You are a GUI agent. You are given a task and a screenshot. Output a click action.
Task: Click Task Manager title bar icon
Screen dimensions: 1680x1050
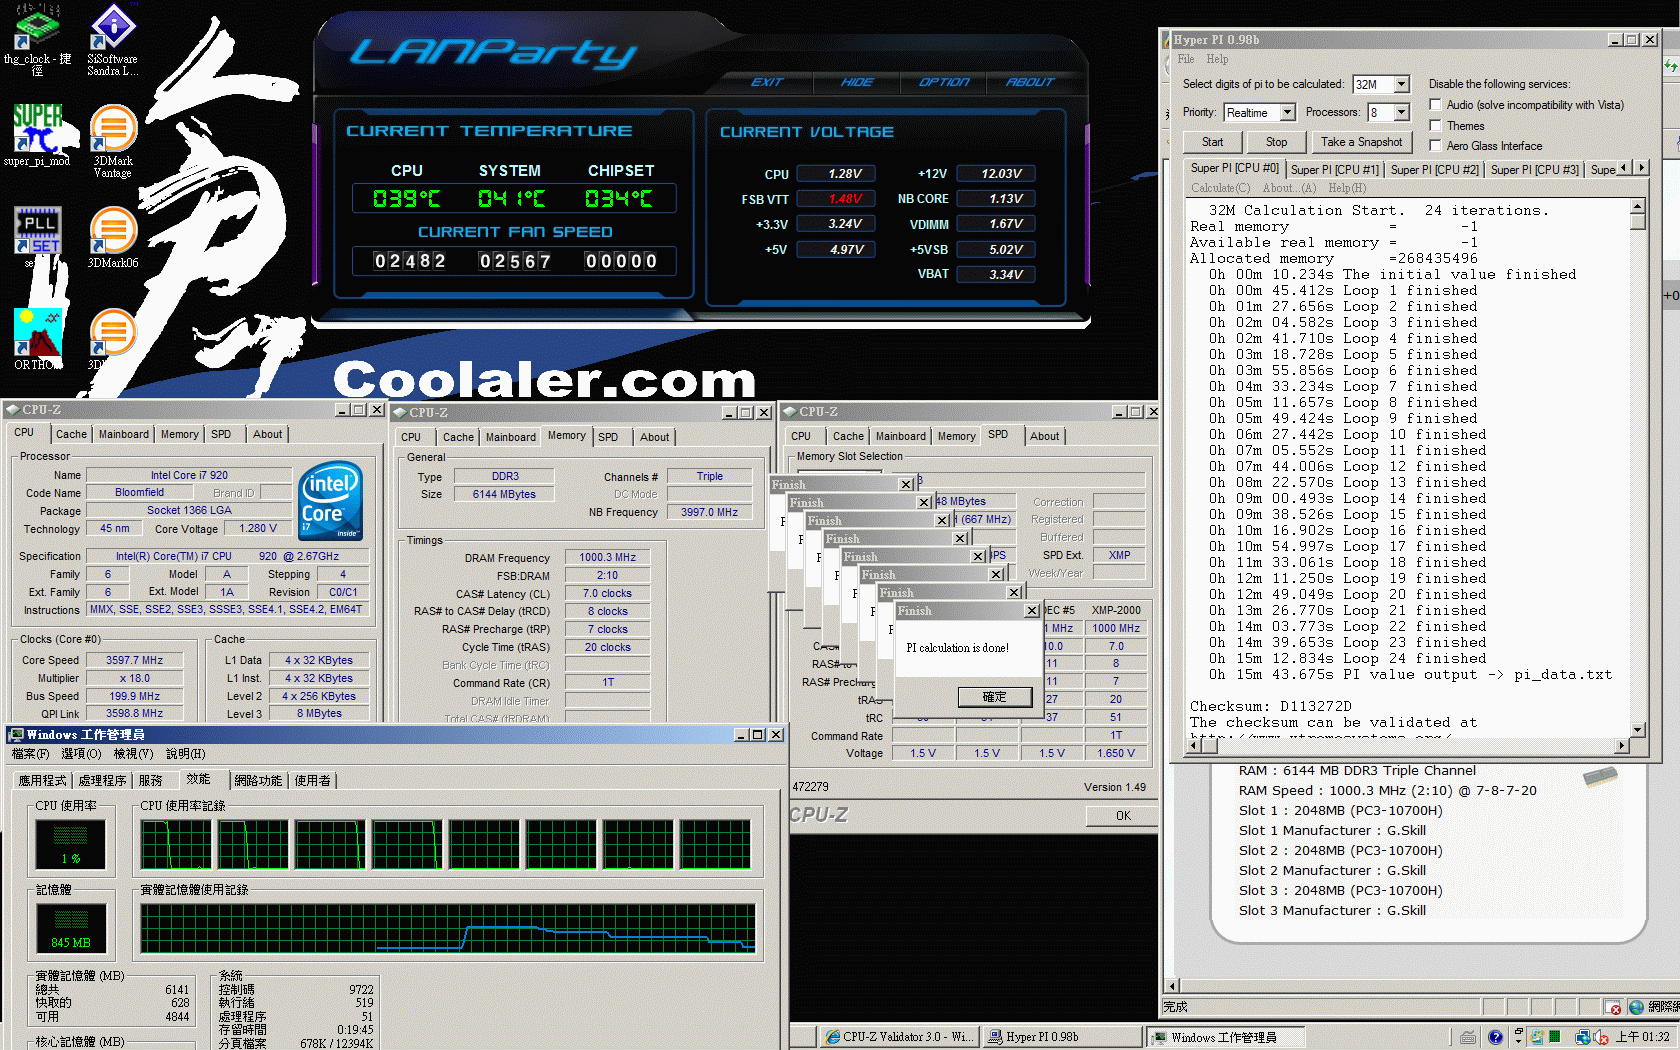tap(17, 735)
